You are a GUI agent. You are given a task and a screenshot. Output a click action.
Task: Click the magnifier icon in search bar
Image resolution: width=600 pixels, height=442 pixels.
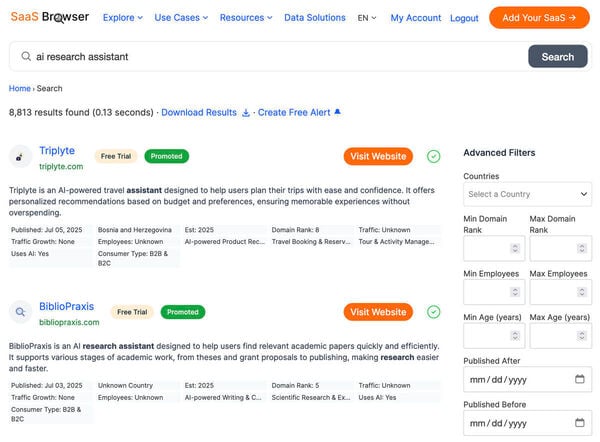point(26,57)
